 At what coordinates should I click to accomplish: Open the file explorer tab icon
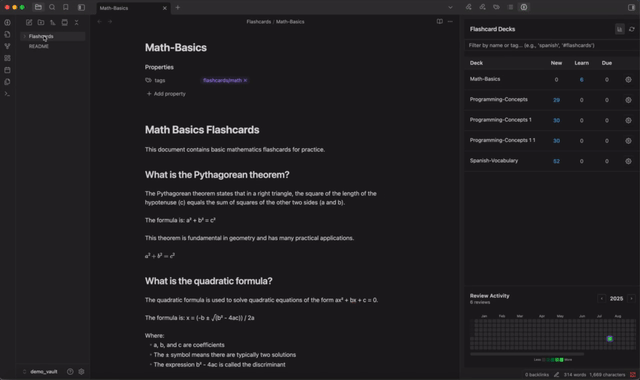click(x=38, y=7)
